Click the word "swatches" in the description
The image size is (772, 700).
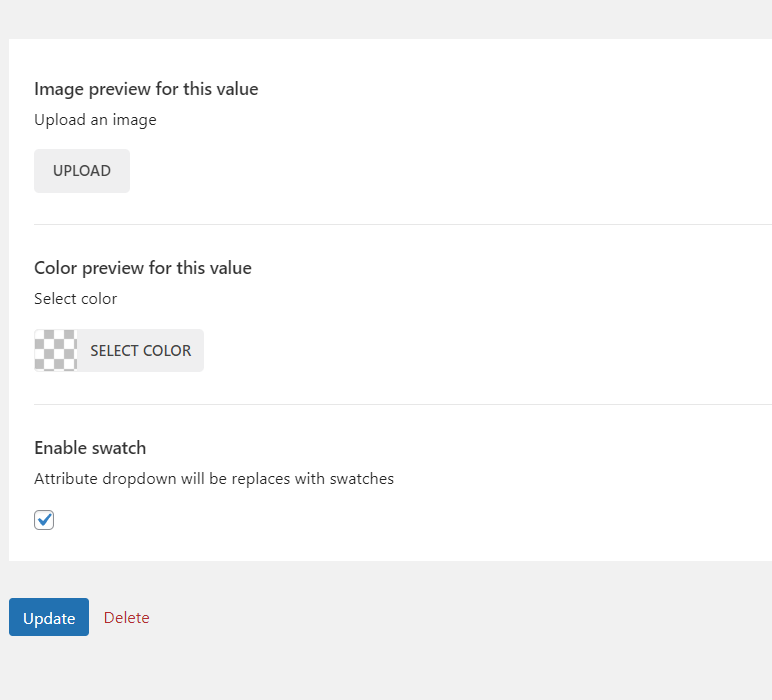point(362,479)
